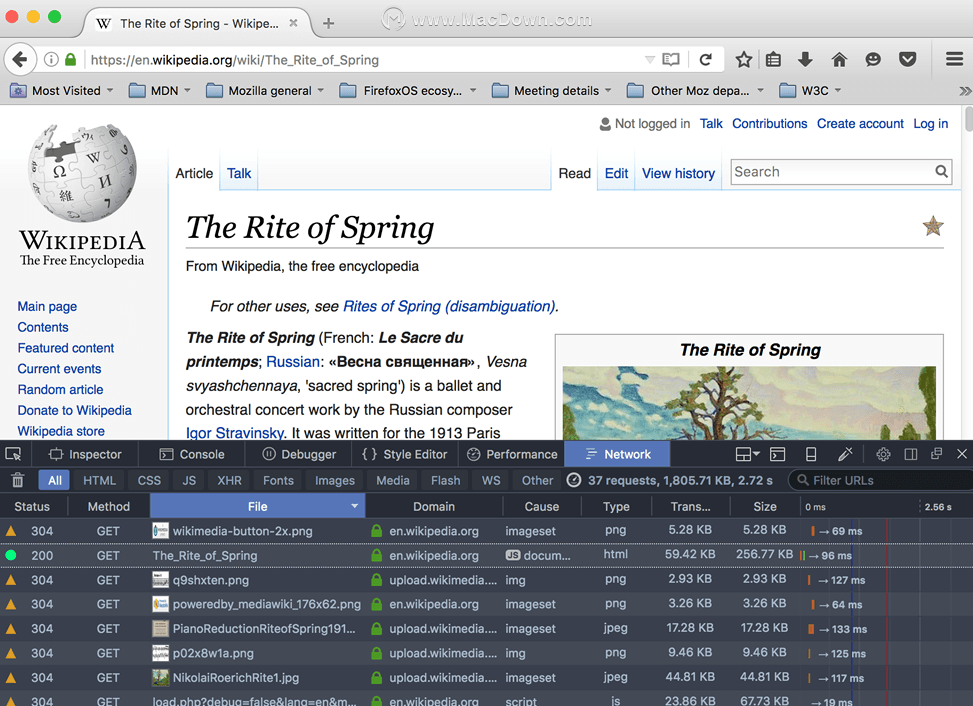973x706 pixels.
Task: Click the Wikipedia search magnifier icon
Action: pyautogui.click(x=941, y=172)
